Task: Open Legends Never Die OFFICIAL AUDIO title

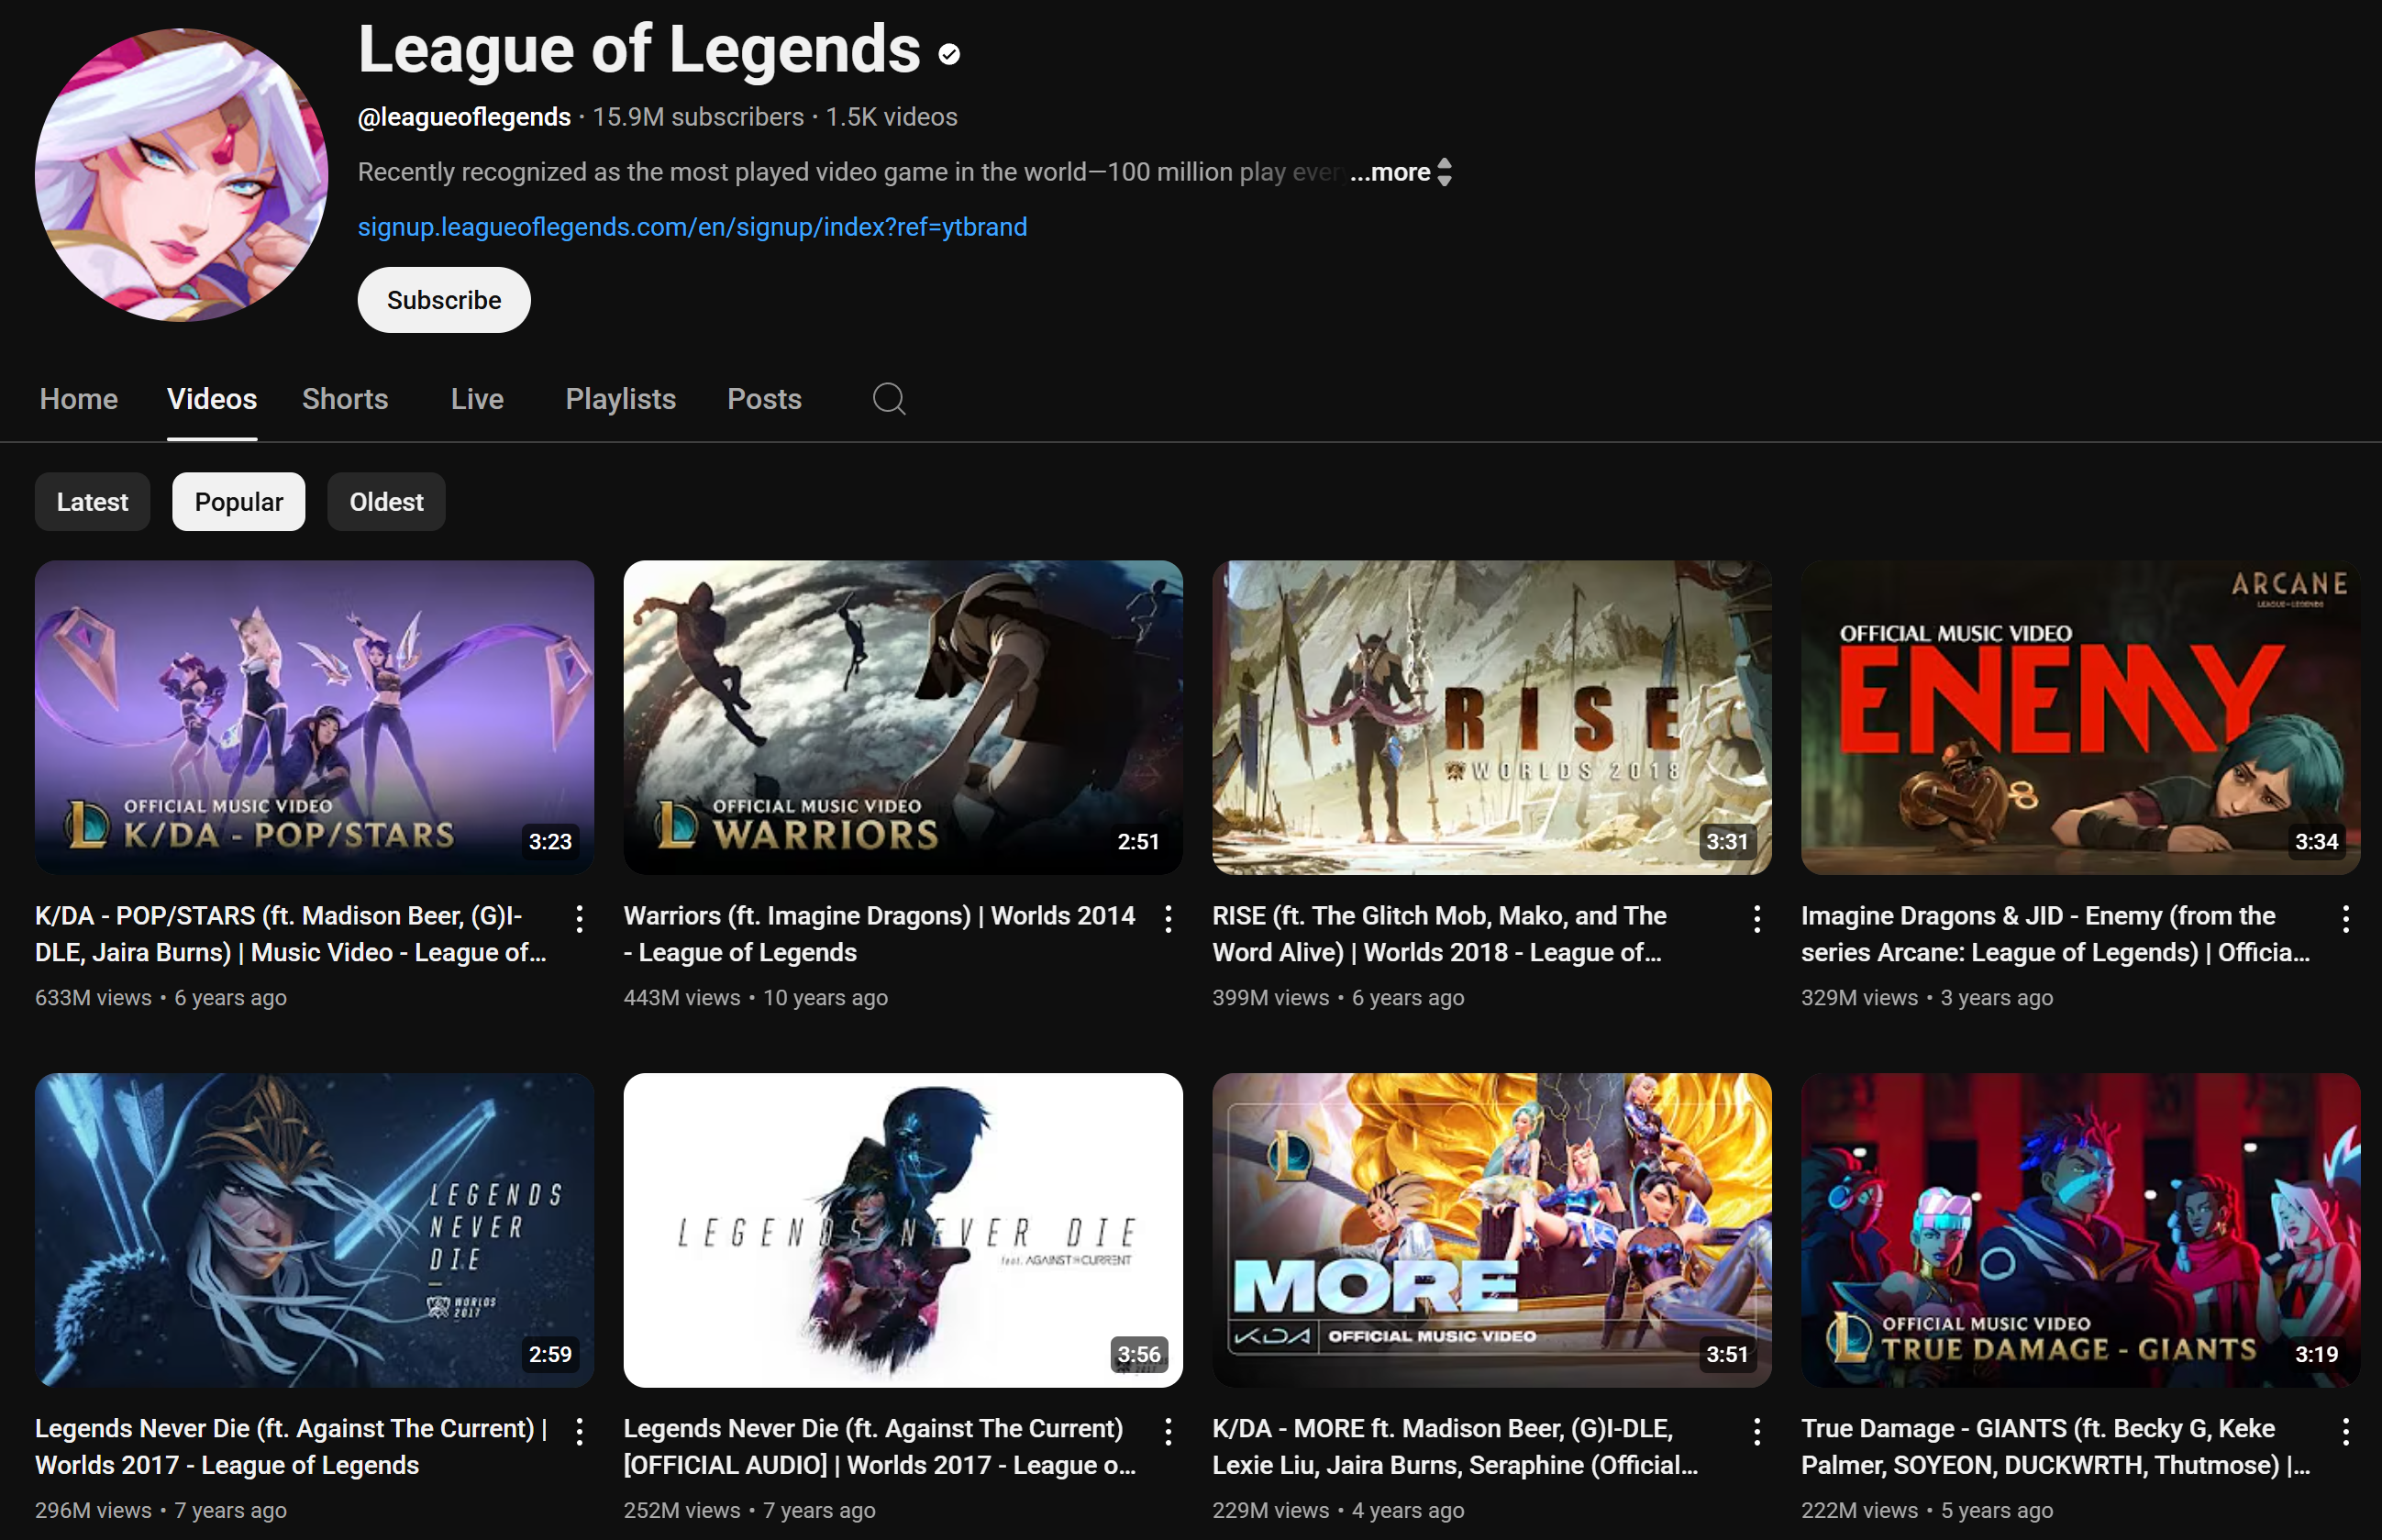Action: coord(879,1447)
